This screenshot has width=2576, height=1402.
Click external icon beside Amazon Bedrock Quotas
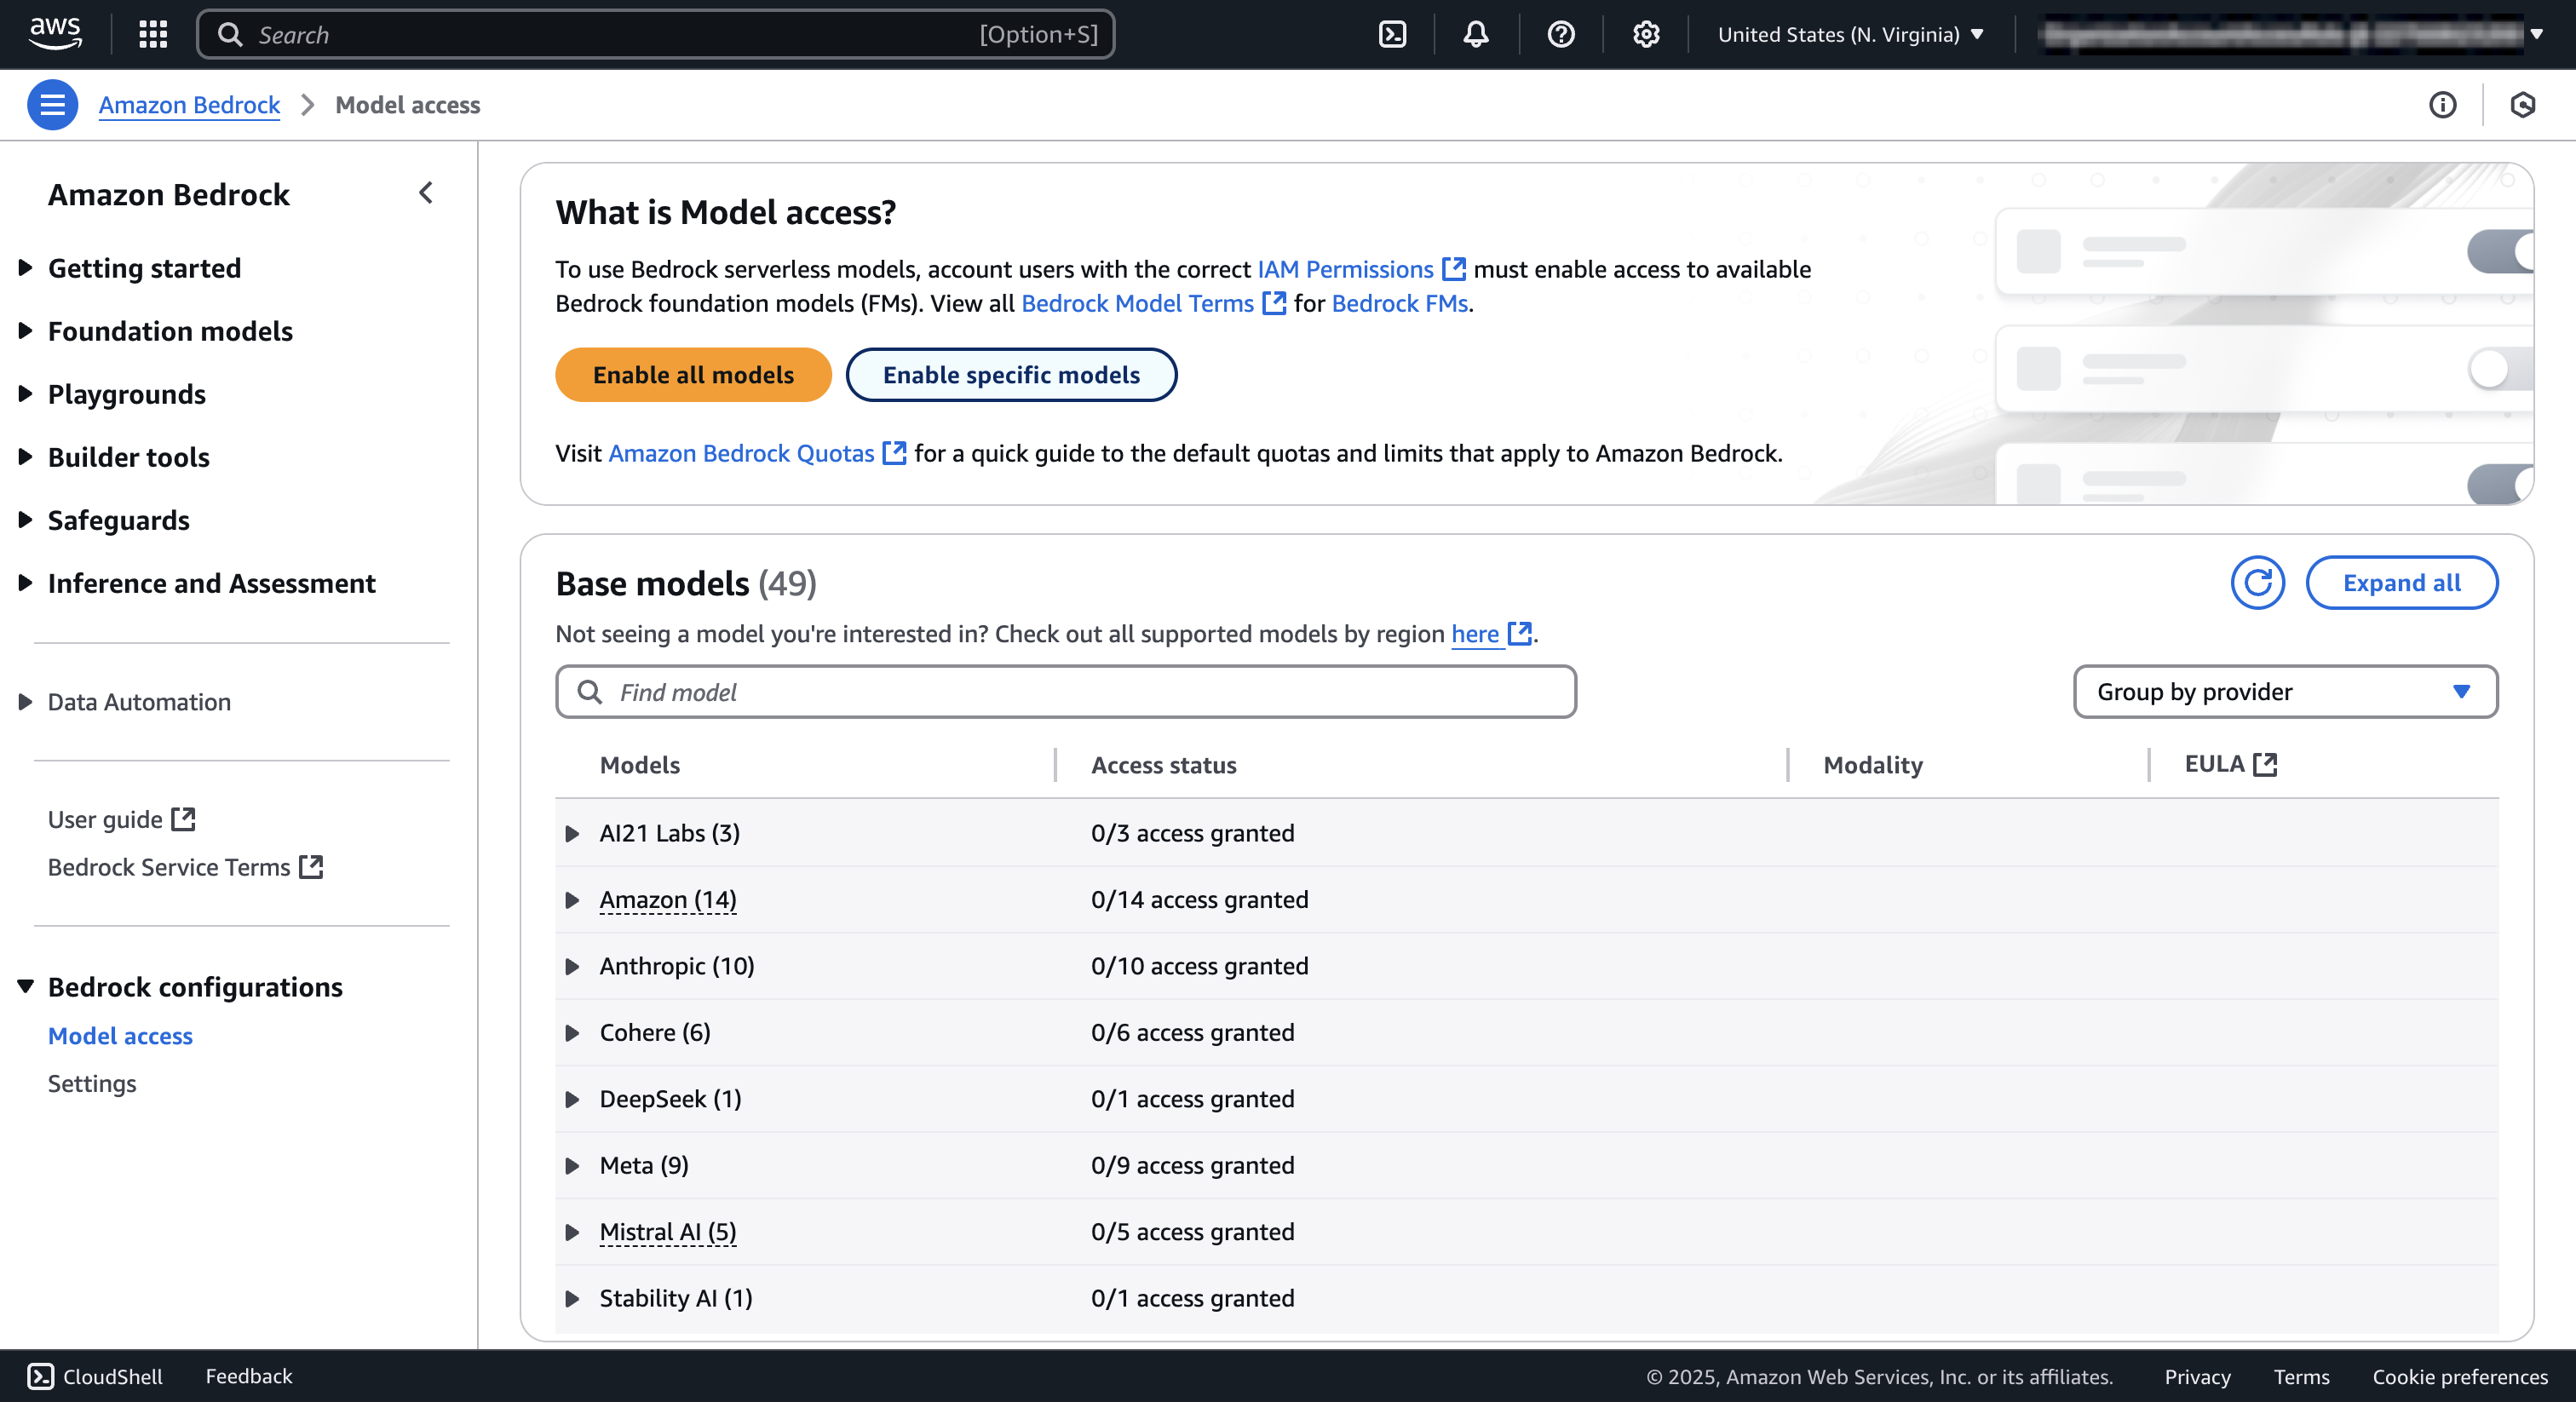click(x=894, y=453)
